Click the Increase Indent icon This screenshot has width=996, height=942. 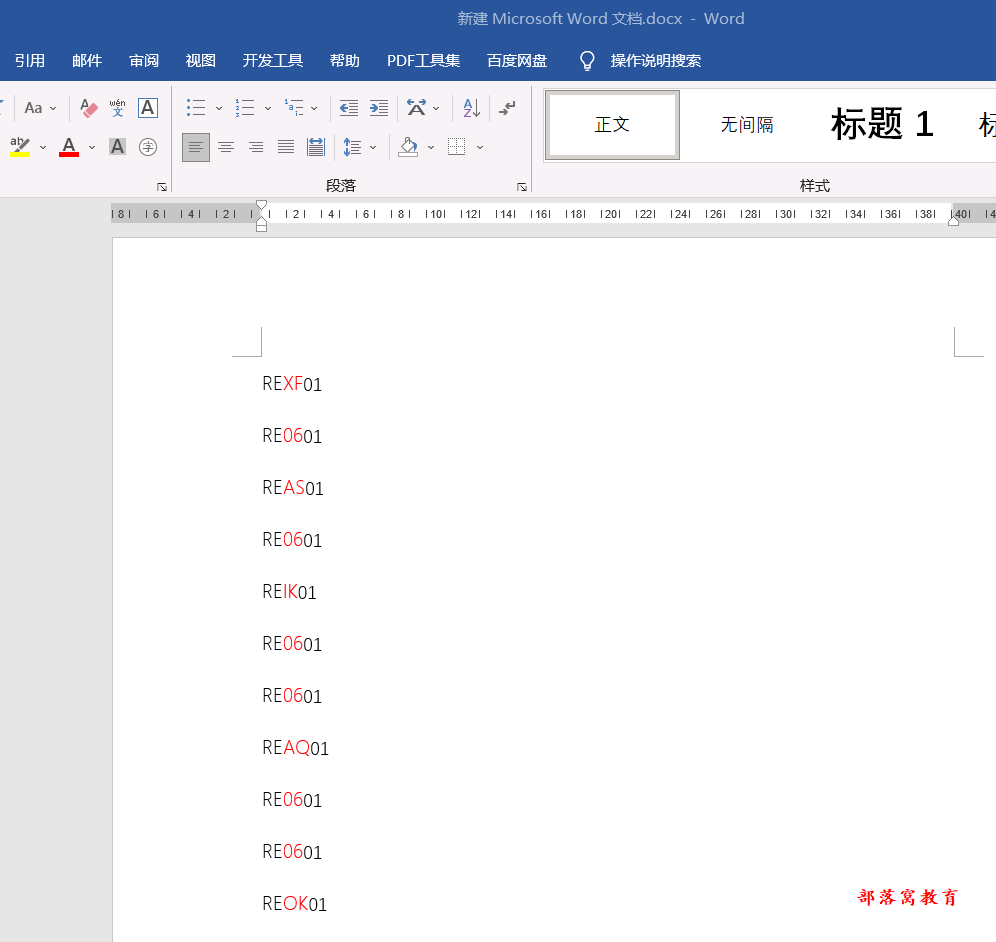(x=379, y=108)
